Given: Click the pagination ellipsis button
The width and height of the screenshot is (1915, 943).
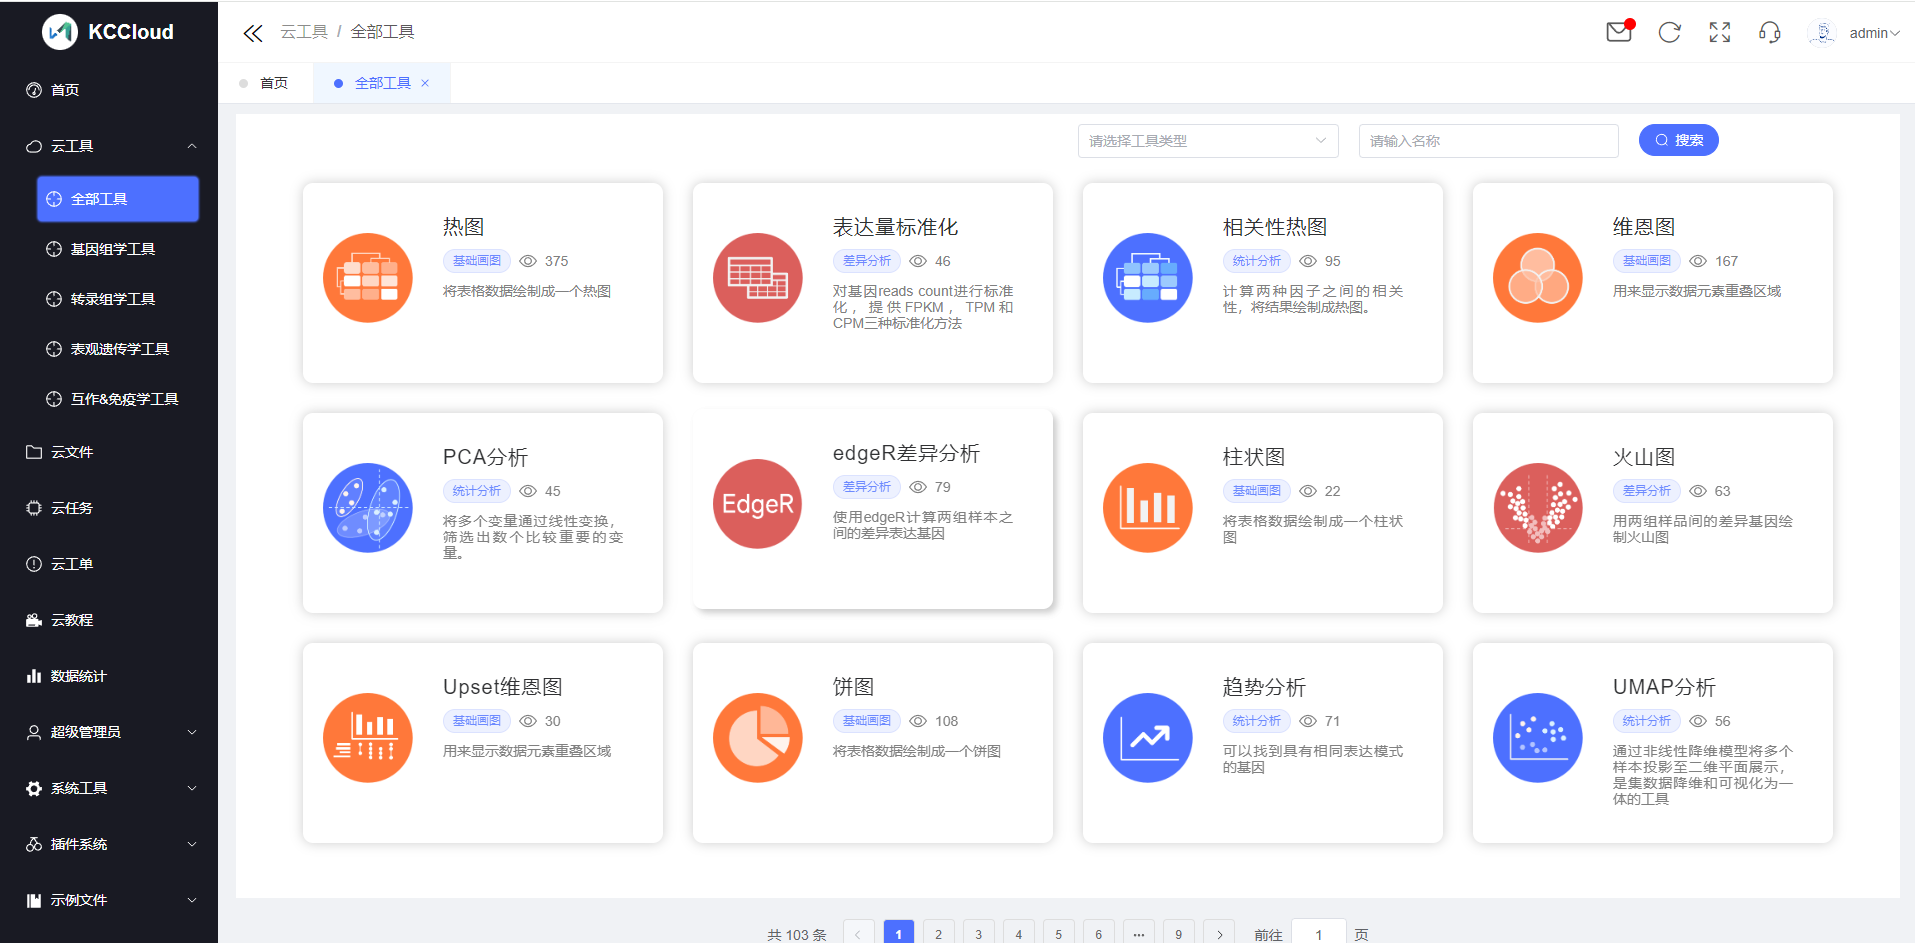Looking at the screenshot, I should click(1138, 934).
